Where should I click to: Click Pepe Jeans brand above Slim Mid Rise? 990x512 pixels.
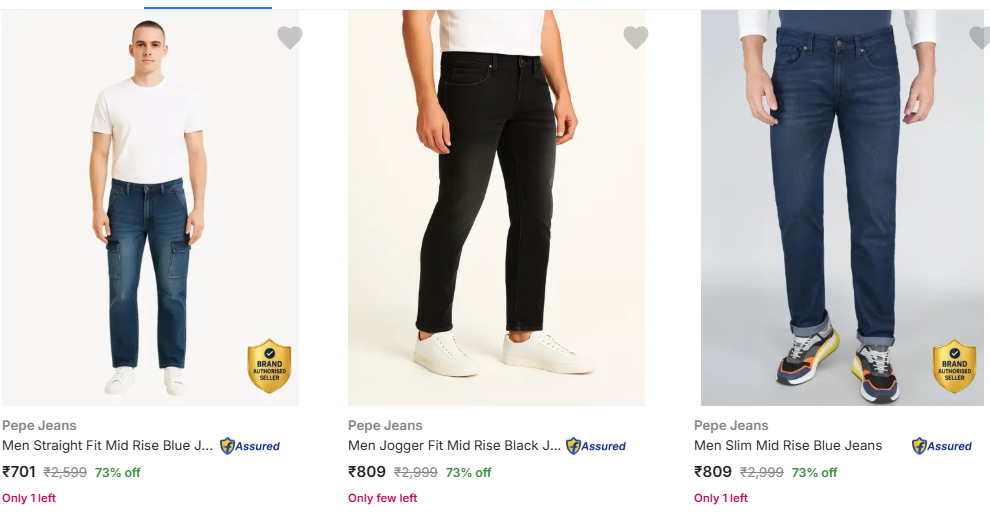[731, 426]
